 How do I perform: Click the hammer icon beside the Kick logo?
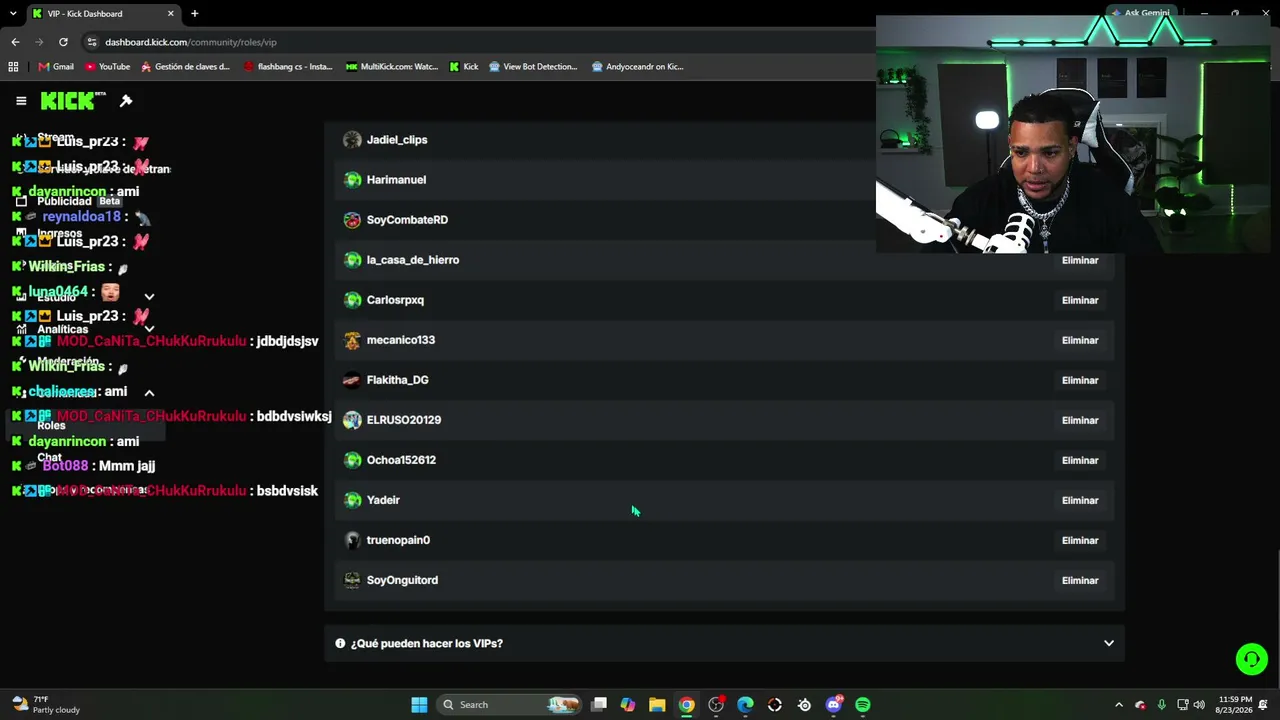126,101
